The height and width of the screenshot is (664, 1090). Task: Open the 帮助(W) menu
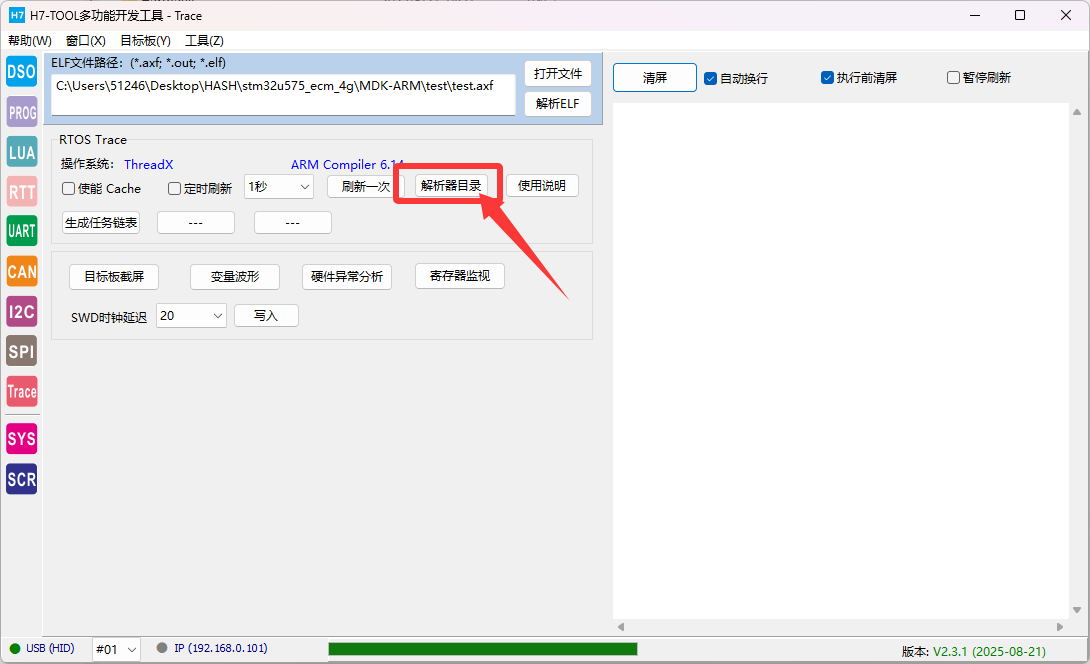point(30,41)
